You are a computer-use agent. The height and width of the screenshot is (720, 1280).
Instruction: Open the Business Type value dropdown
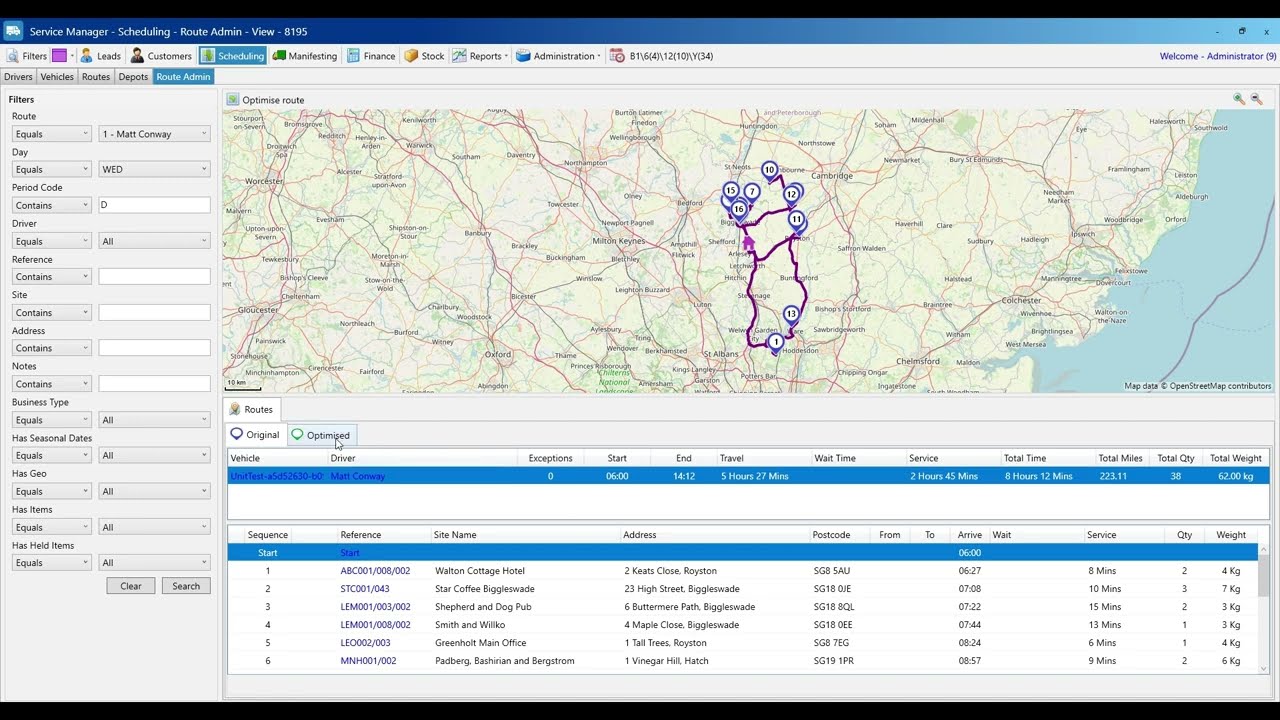[x=154, y=420]
